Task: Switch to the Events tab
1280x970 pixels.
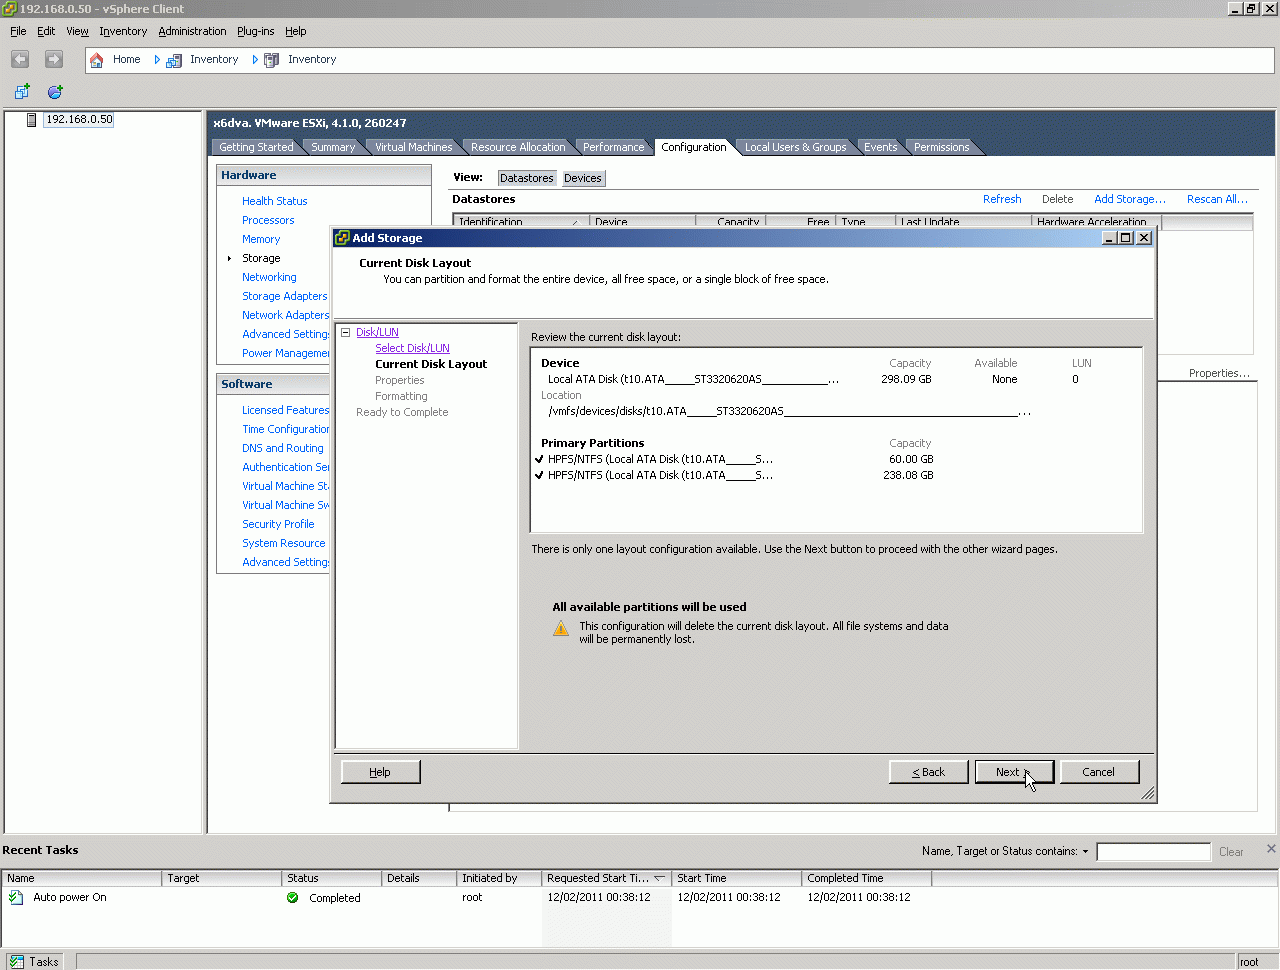Action: click(881, 147)
